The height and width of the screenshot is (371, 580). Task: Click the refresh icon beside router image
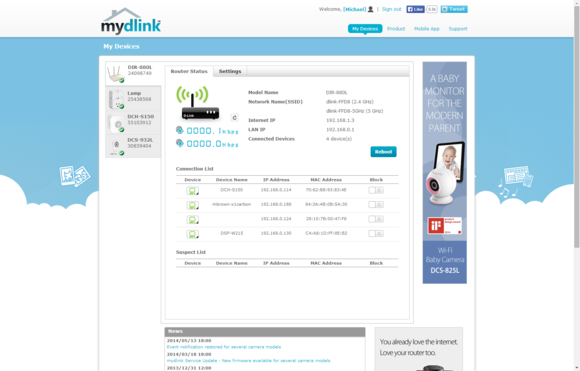235,118
